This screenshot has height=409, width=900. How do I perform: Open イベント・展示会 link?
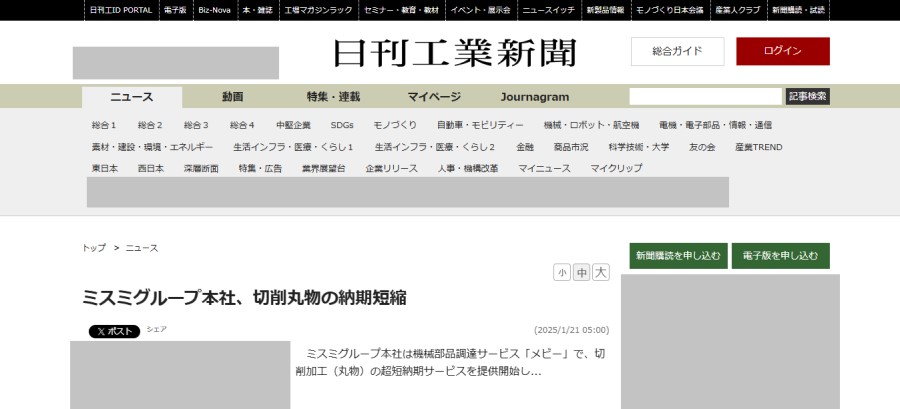[x=480, y=10]
